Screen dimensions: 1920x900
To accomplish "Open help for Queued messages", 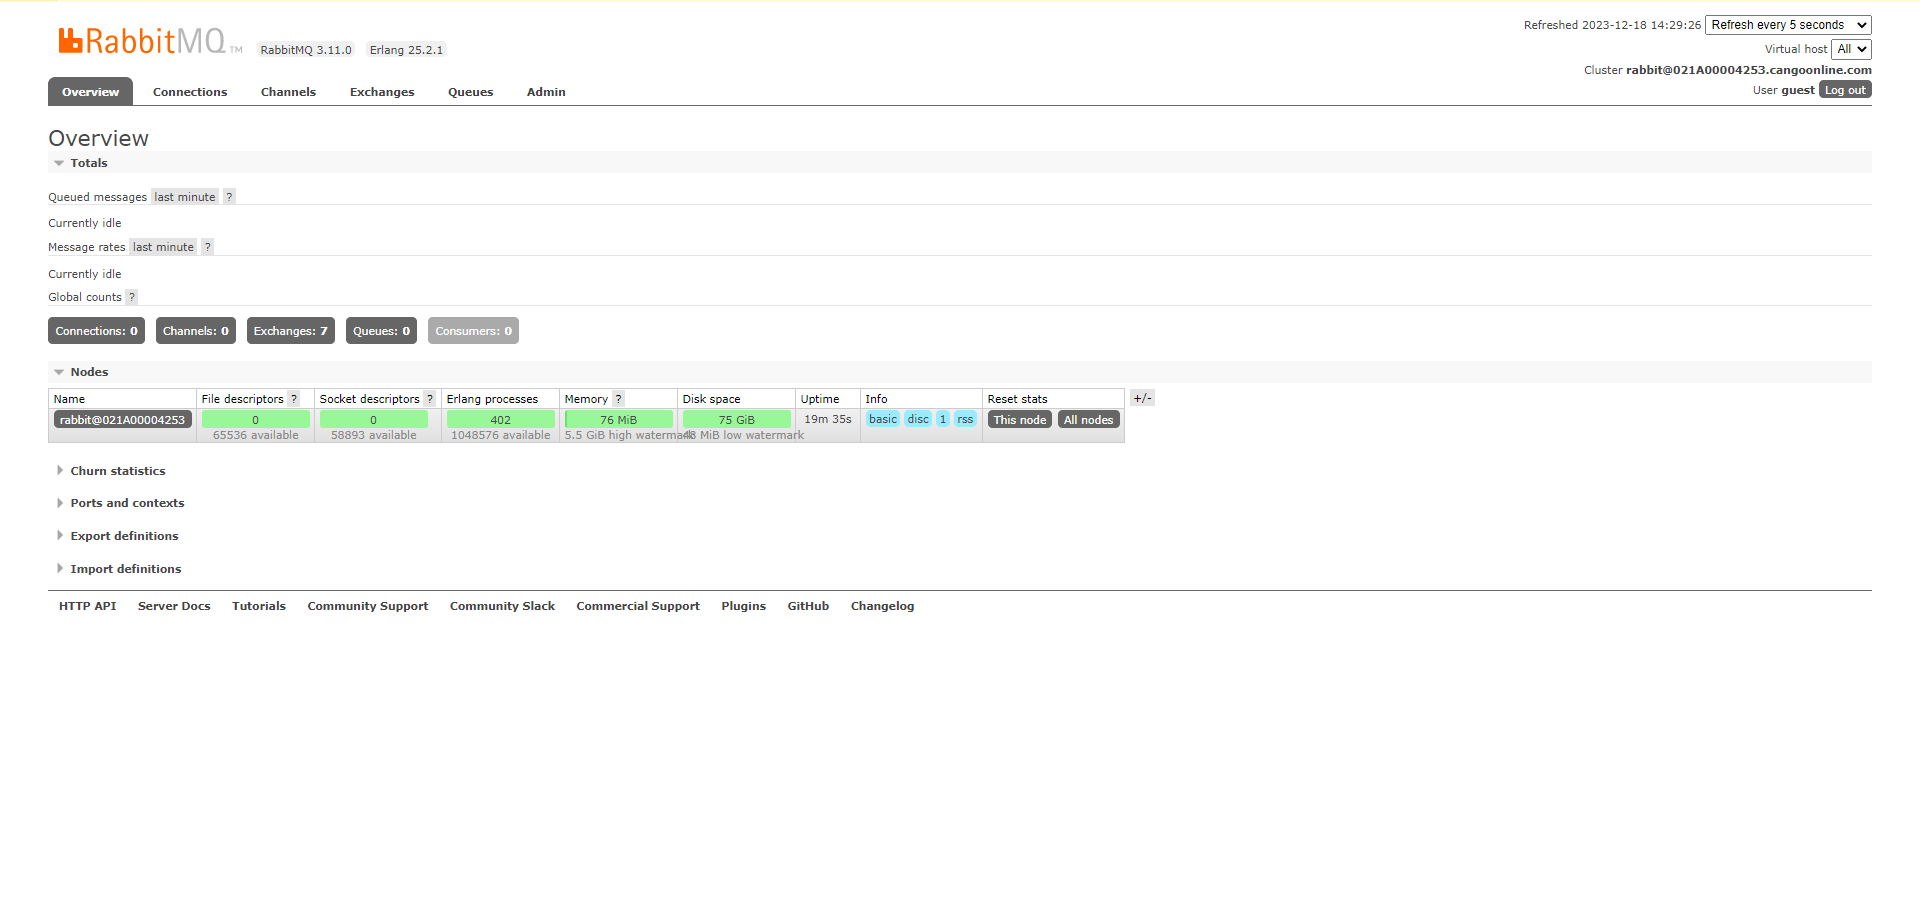I will point(229,197).
